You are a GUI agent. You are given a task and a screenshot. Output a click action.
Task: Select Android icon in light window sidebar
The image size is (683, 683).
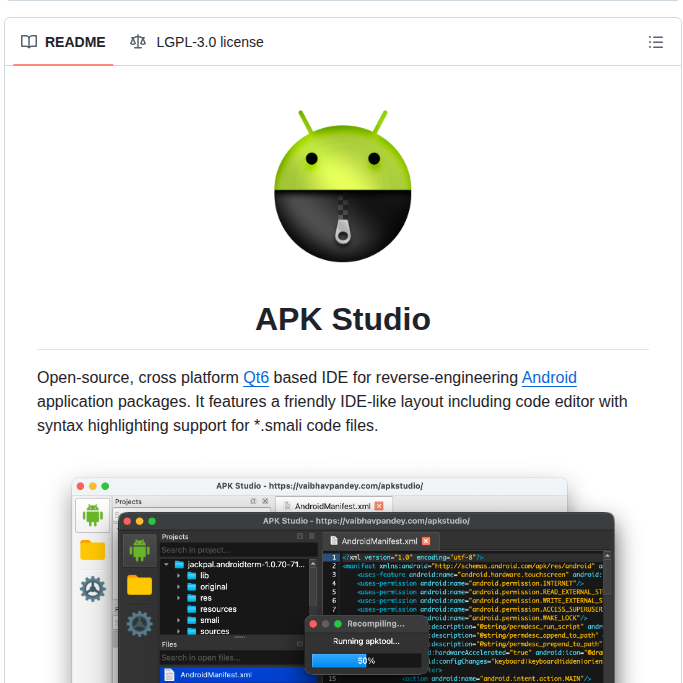click(93, 515)
